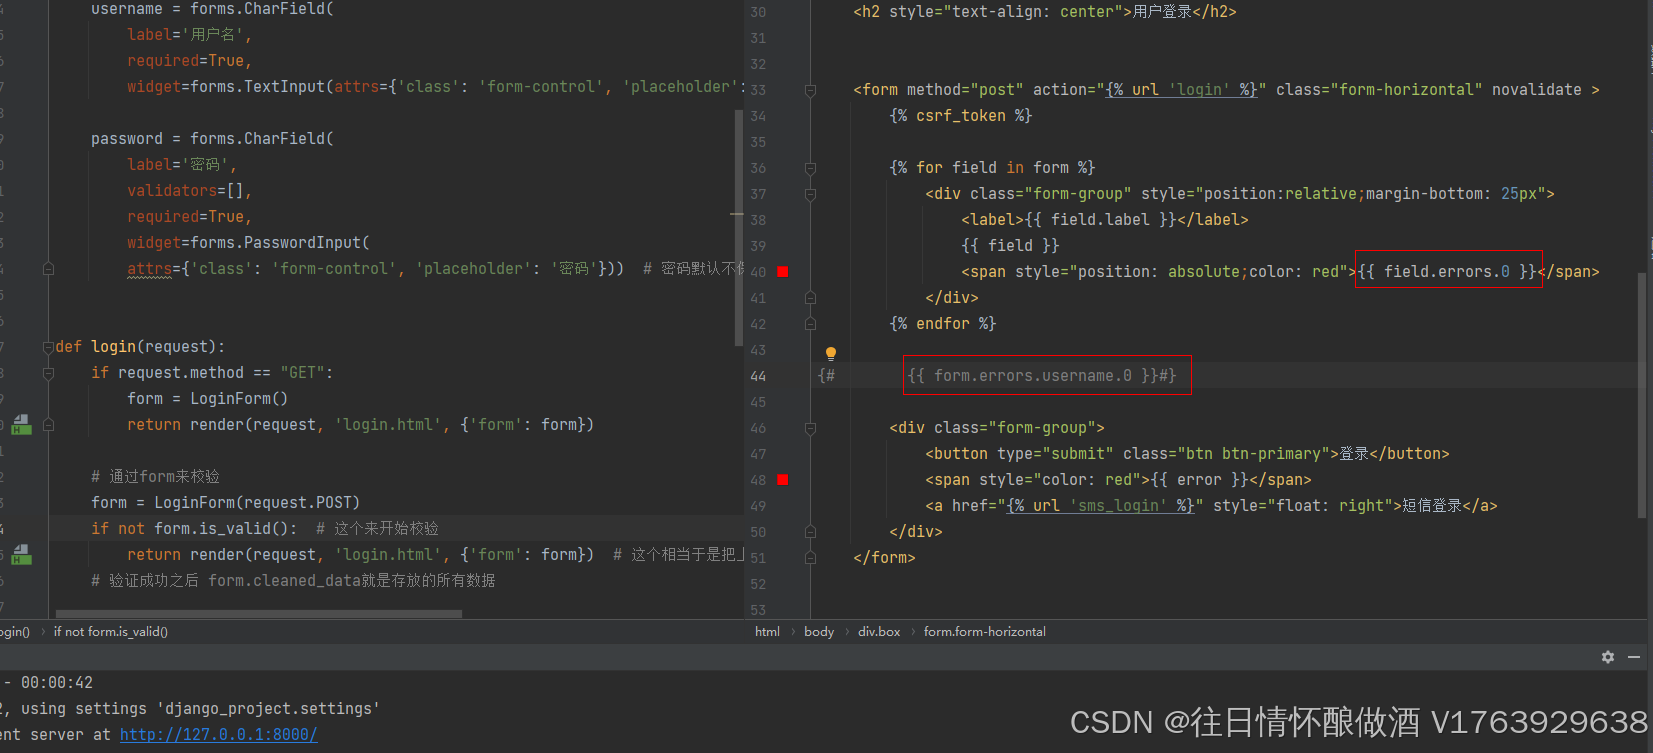Select the div.box breadcrumb
The width and height of the screenshot is (1653, 753).
coord(879,632)
